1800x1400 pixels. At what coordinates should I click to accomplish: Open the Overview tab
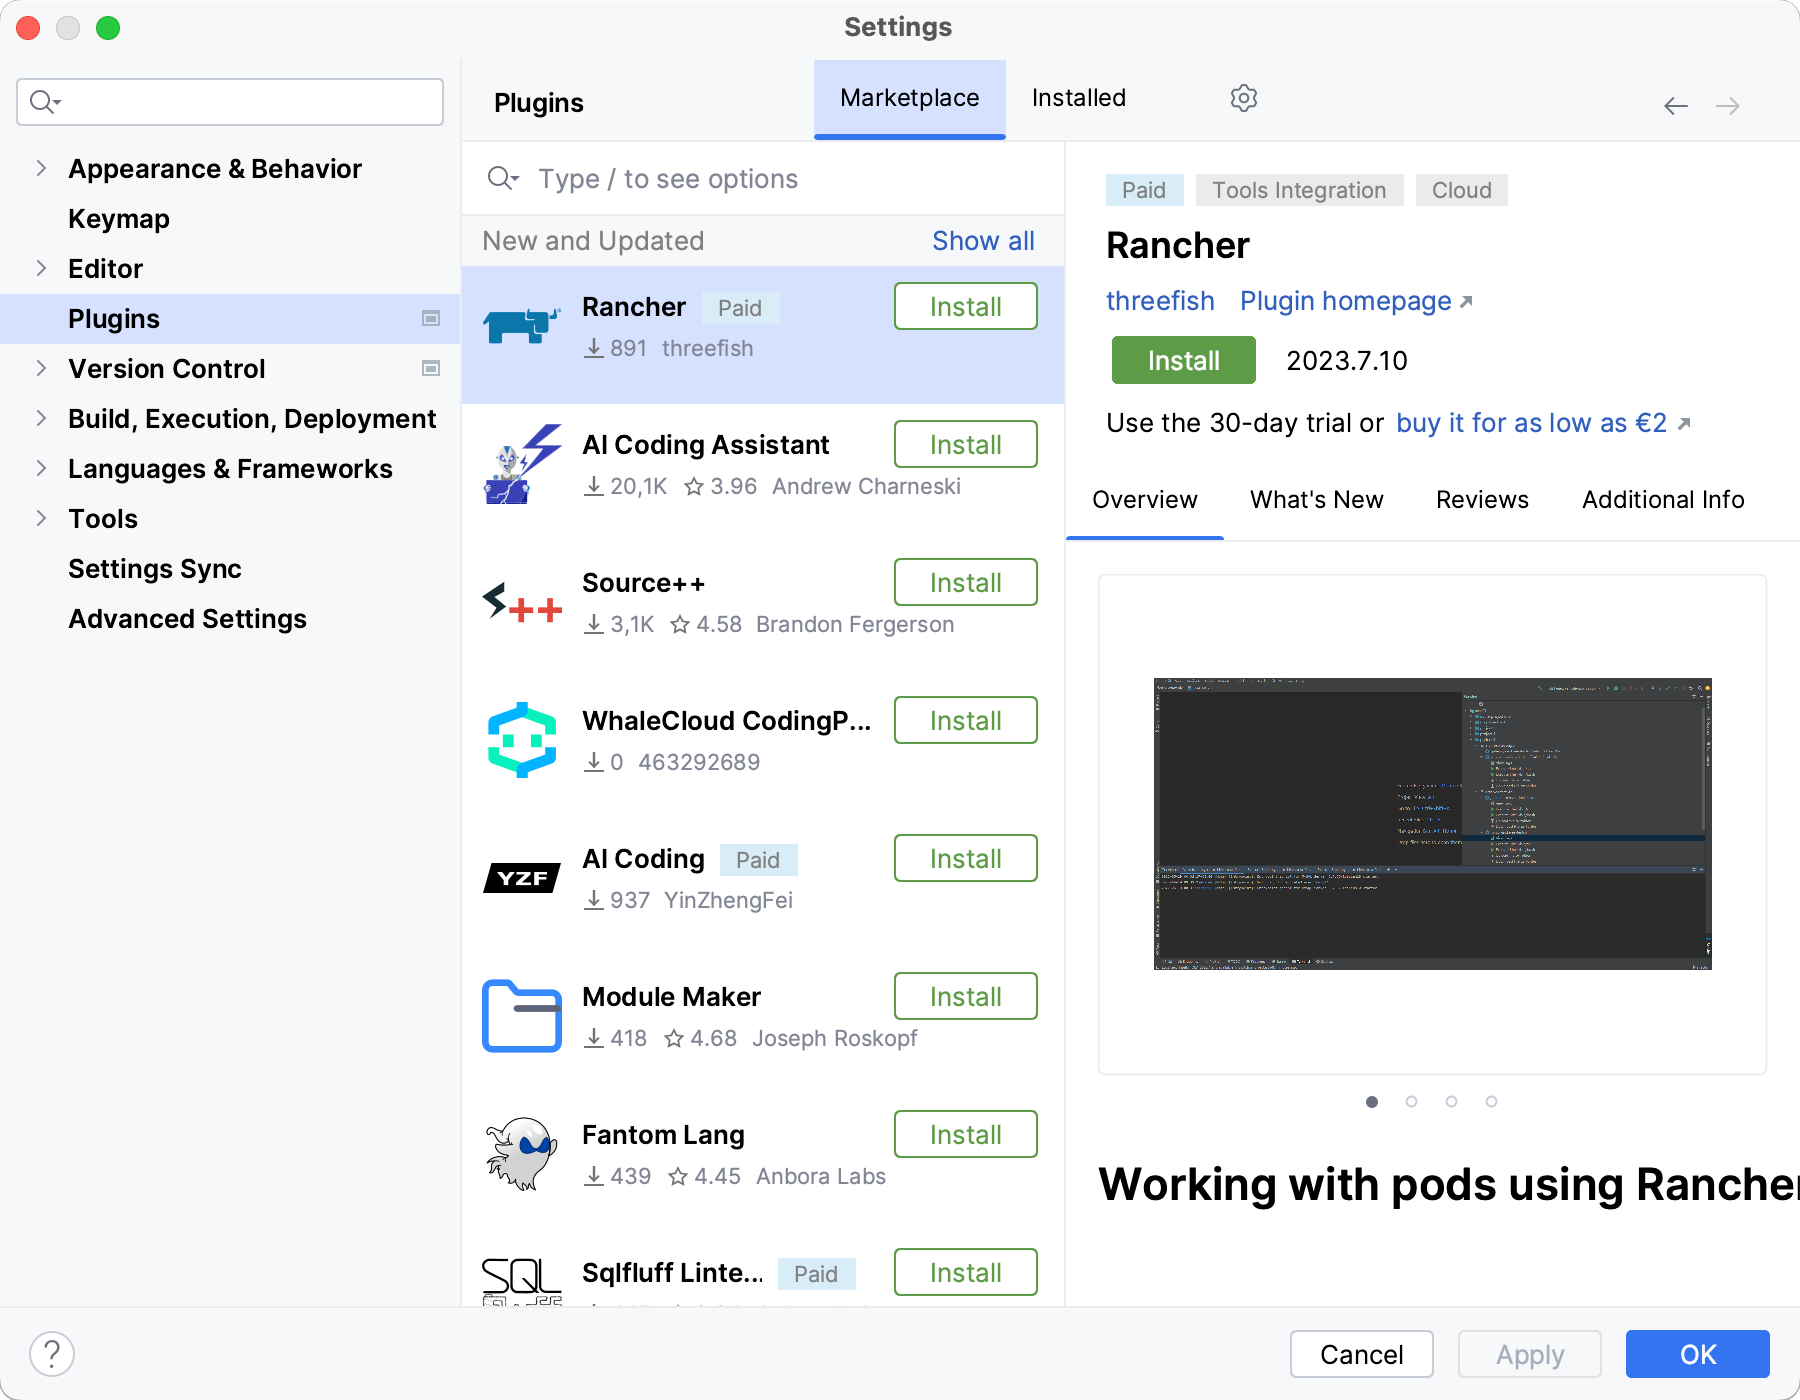pyautogui.click(x=1145, y=500)
